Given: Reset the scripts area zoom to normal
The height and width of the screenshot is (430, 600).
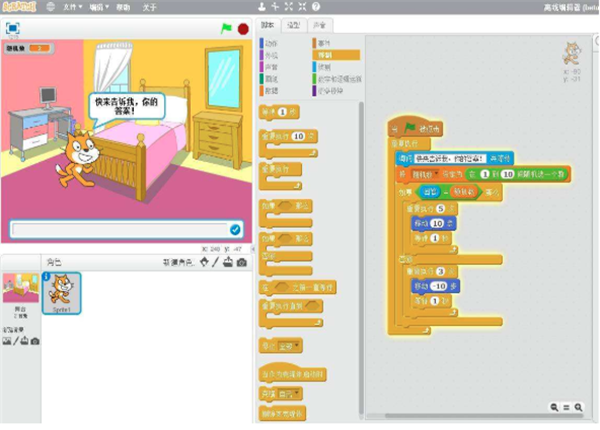Looking at the screenshot, I should point(566,407).
